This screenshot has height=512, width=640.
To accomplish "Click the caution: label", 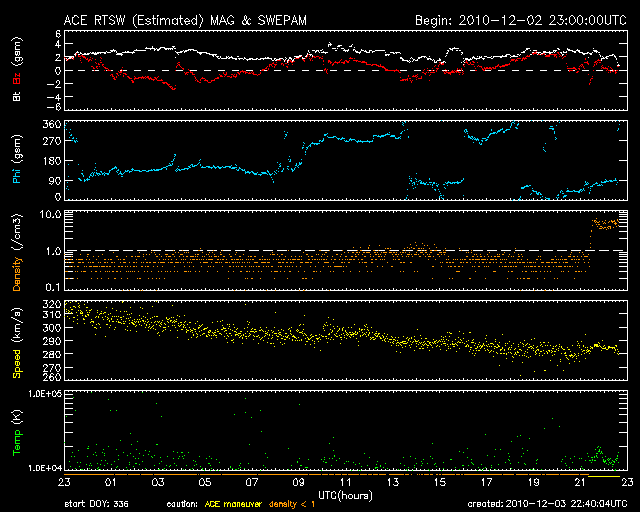I will (x=182, y=504).
